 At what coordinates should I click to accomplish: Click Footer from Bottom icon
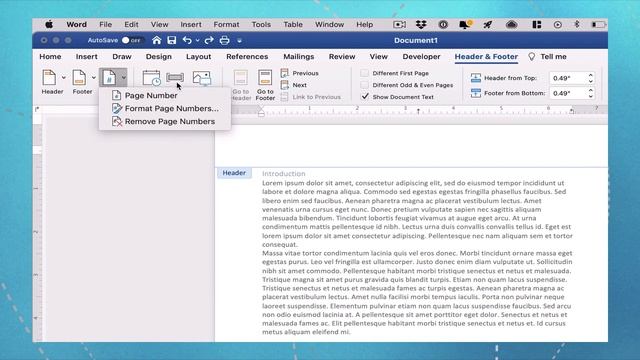[476, 93]
